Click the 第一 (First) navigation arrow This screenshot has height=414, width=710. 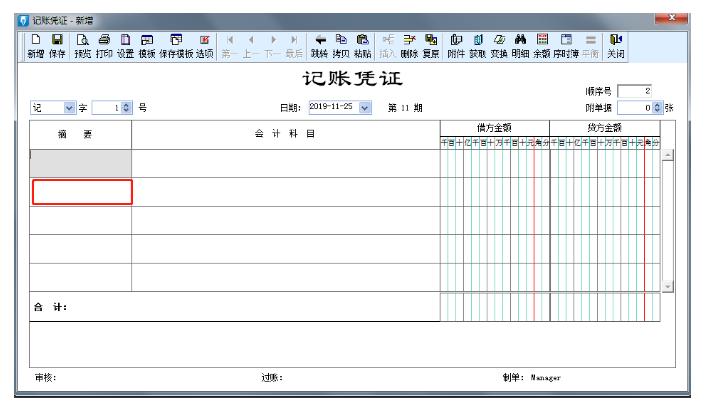point(229,46)
